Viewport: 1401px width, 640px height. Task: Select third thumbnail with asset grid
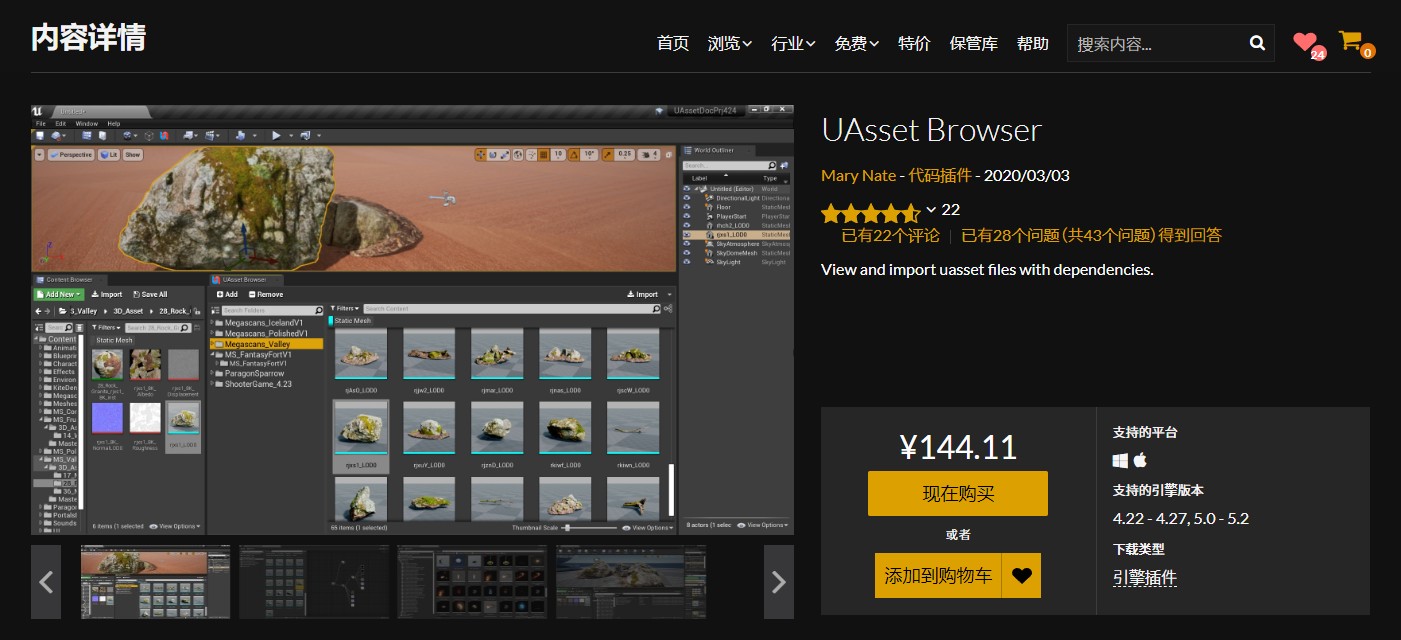(x=472, y=581)
